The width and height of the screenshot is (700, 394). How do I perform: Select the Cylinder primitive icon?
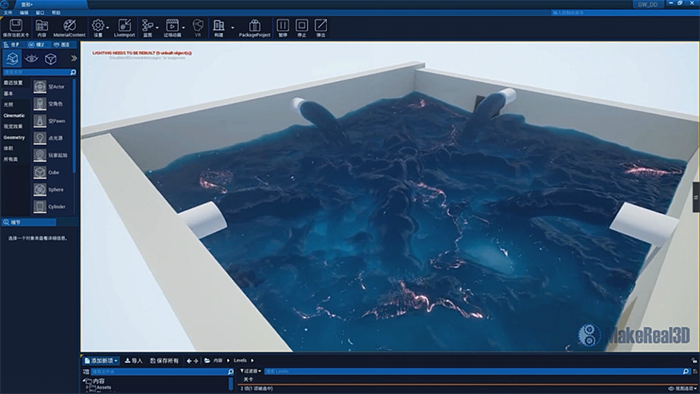click(40, 207)
